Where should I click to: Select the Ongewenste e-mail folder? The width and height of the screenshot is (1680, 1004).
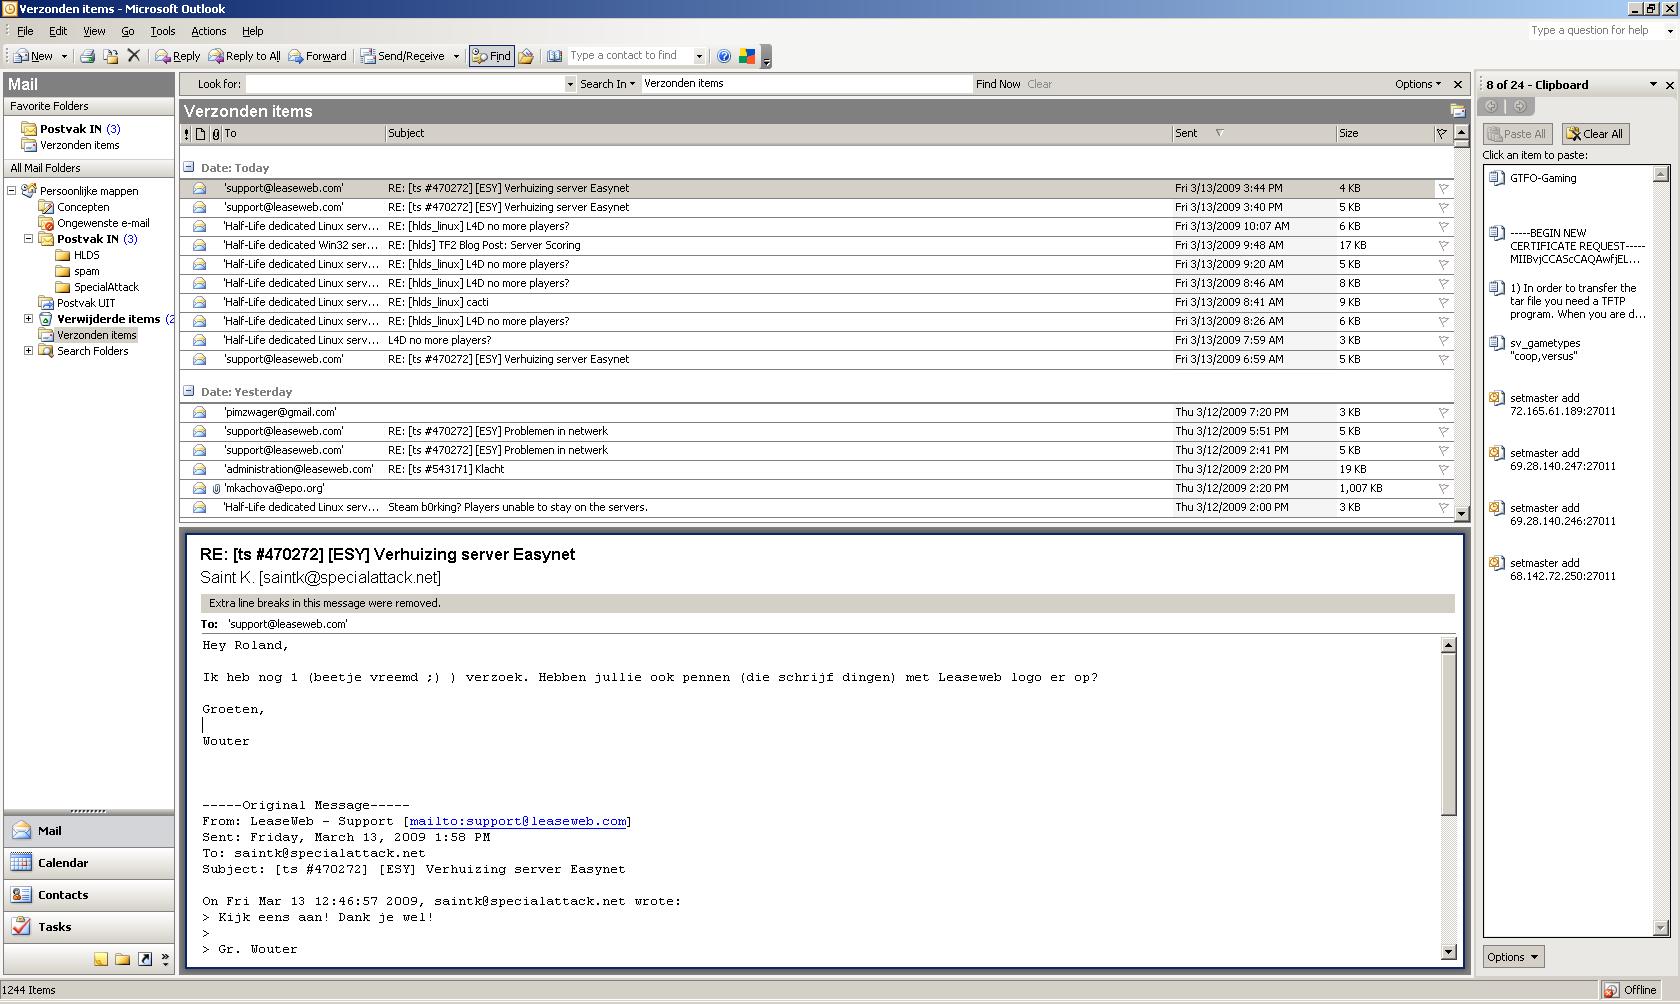[x=103, y=223]
